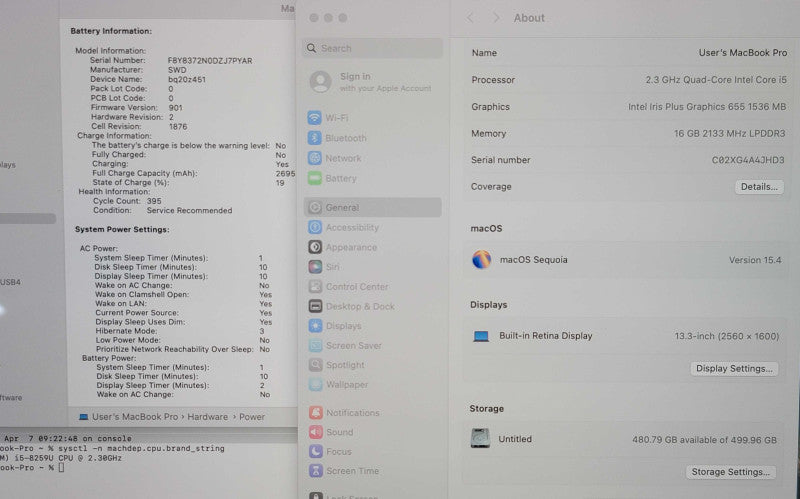
Task: Click the highlighted sidebar row in System Information
Action: 28,218
